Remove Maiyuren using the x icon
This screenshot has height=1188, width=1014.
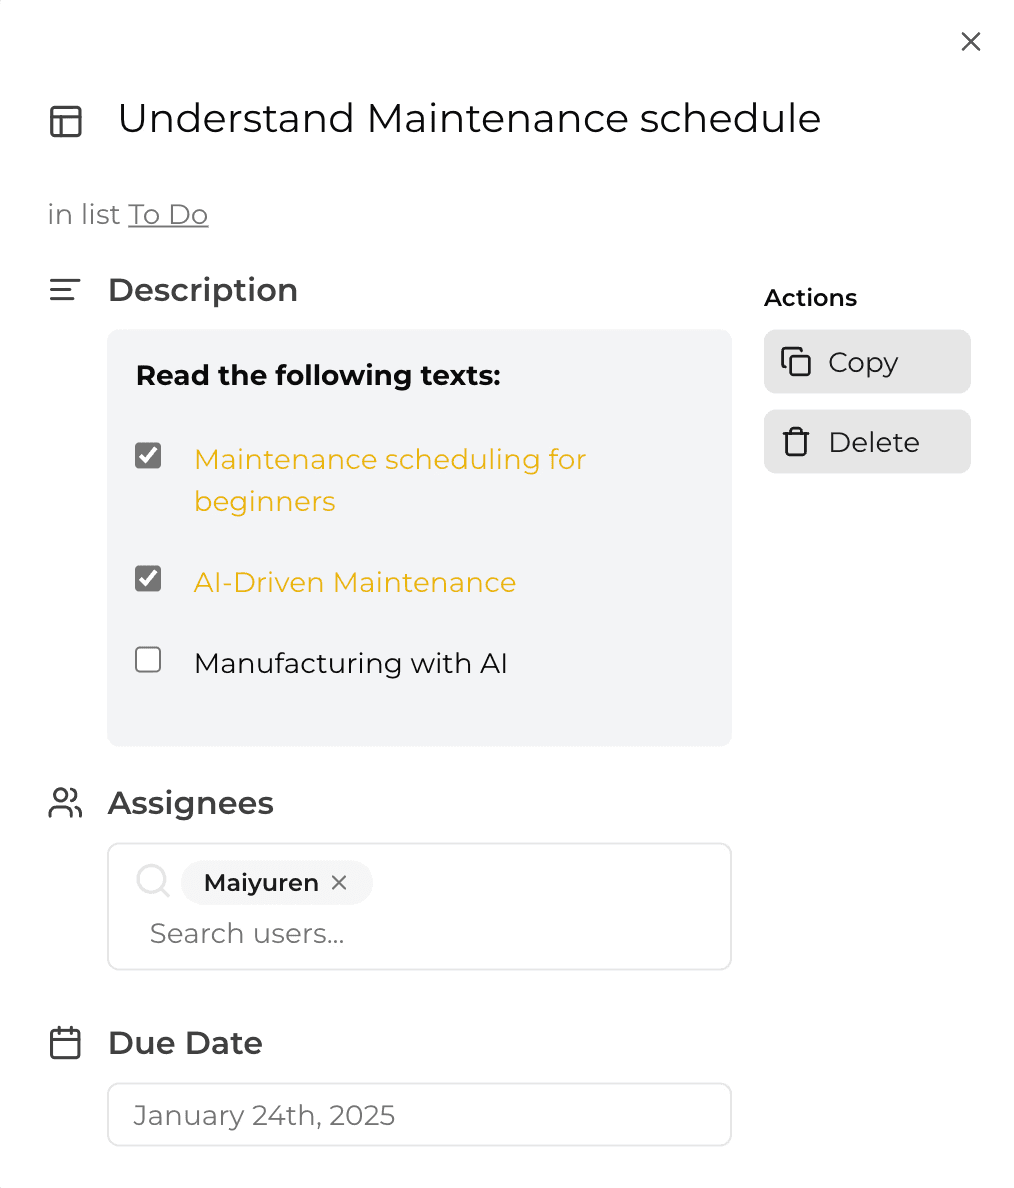pyautogui.click(x=339, y=883)
